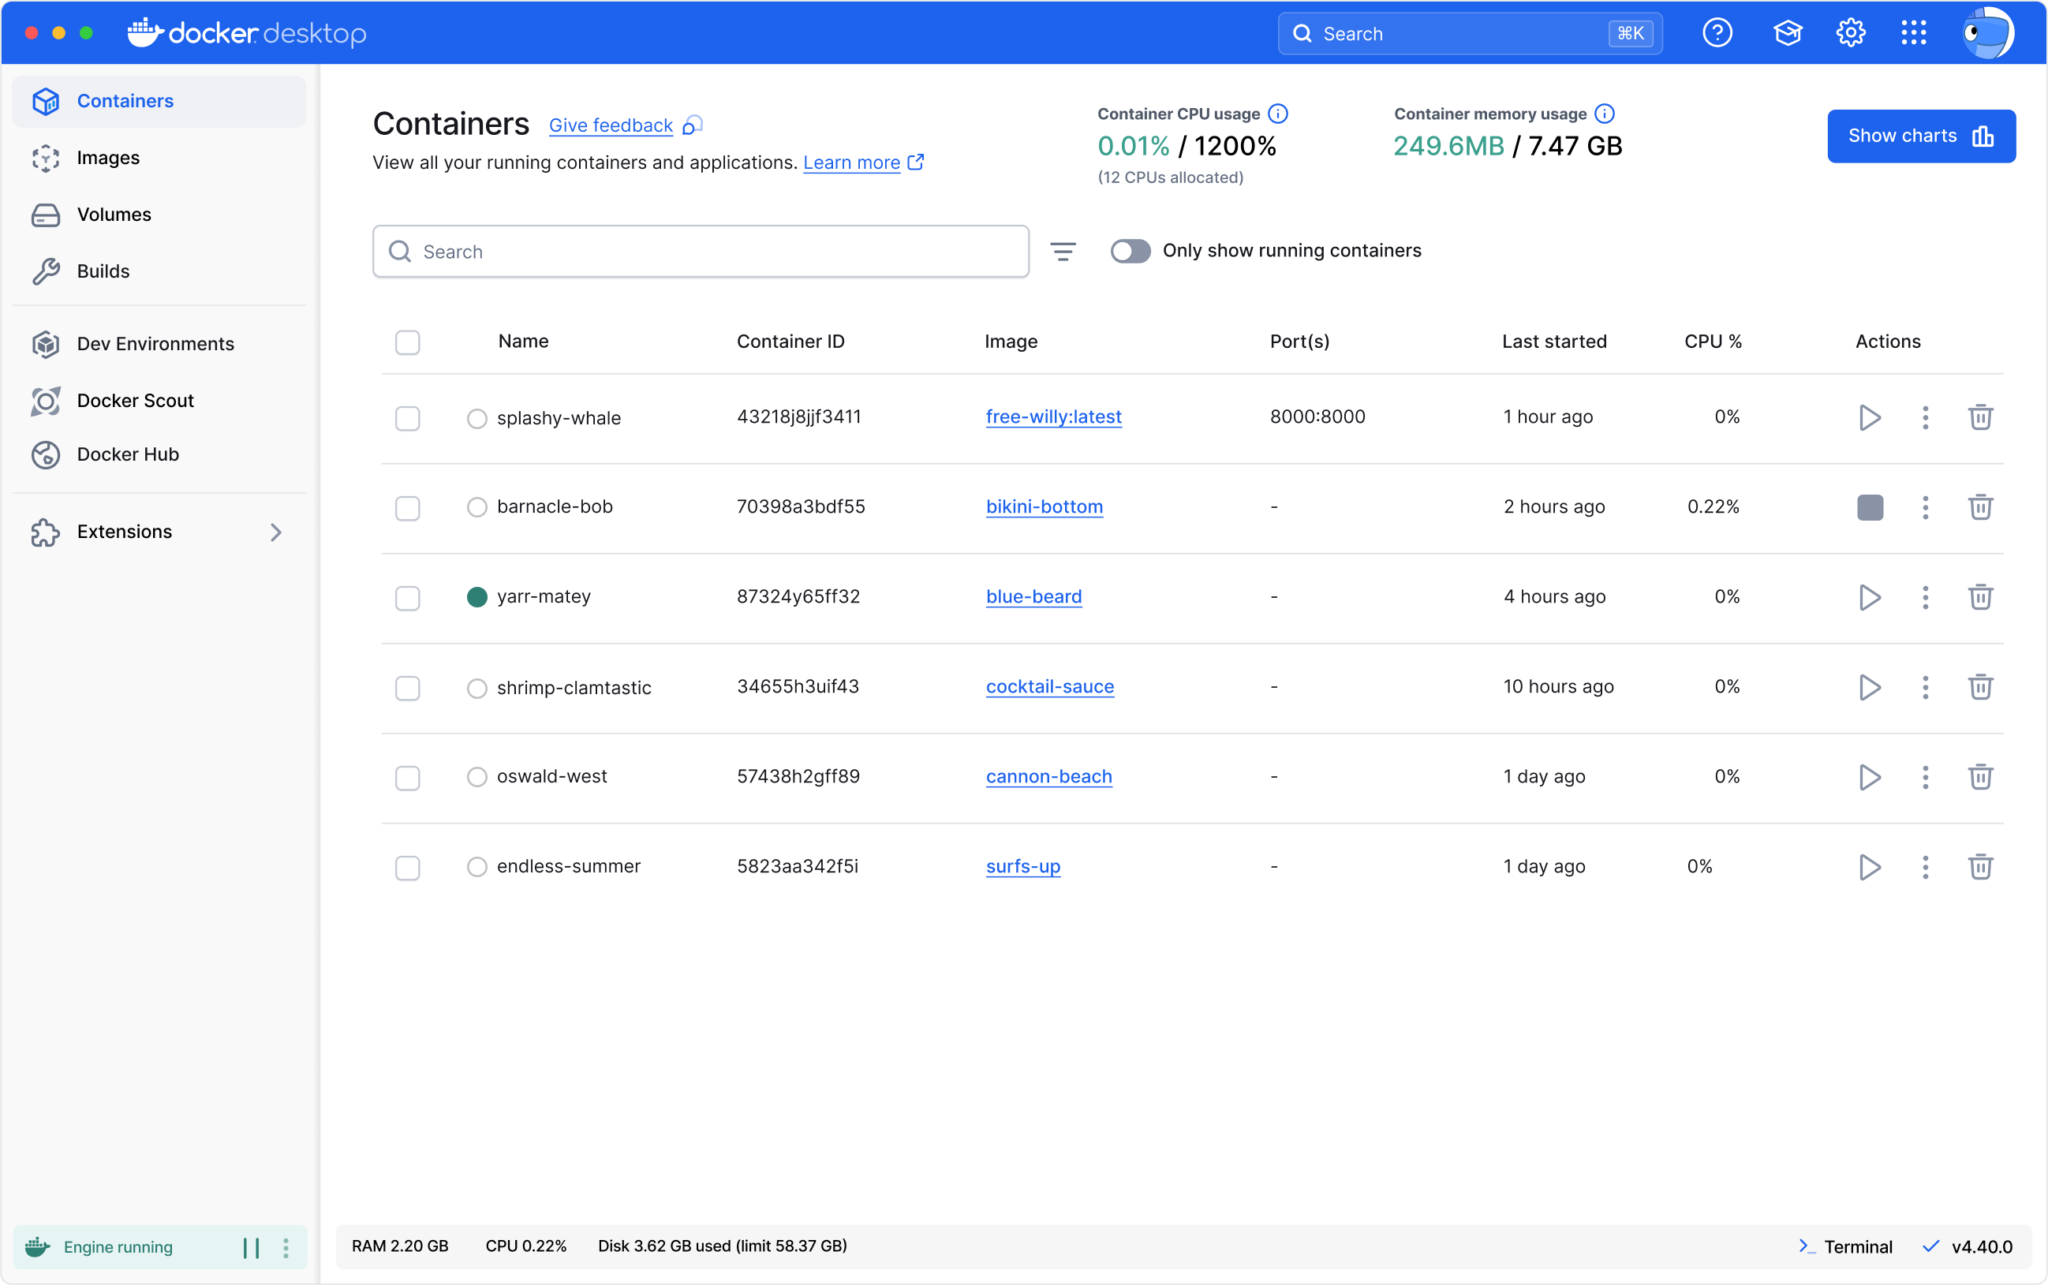Select the checkbox for yarr-matey
Viewport: 2048px width, 1285px height.
coord(407,597)
